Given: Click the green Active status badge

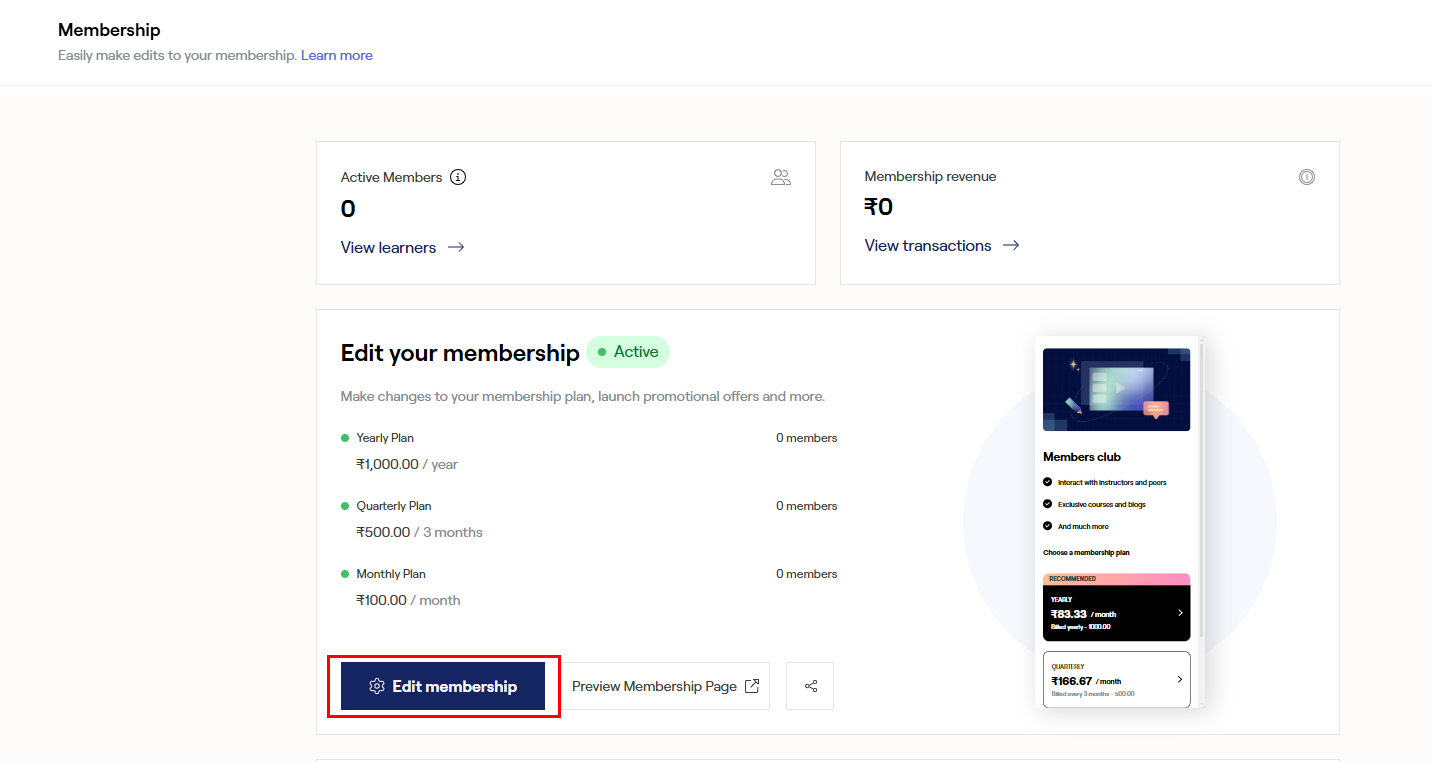Looking at the screenshot, I should 628,352.
